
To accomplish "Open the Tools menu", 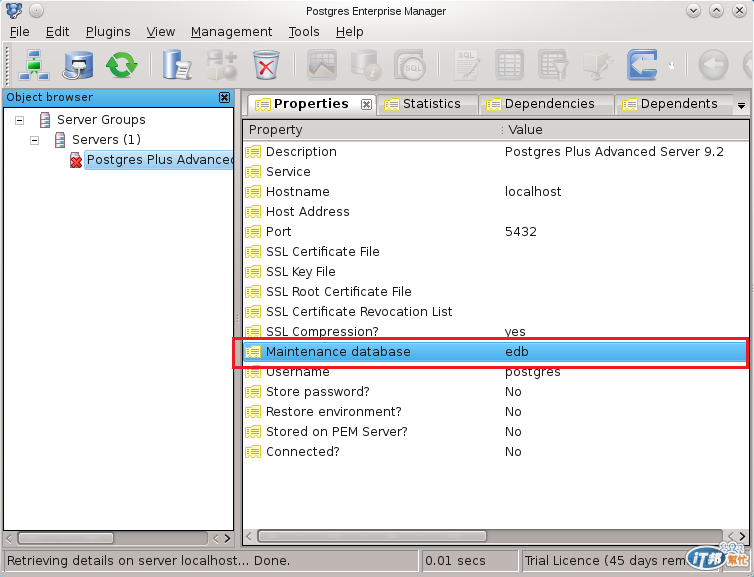I will point(304,32).
